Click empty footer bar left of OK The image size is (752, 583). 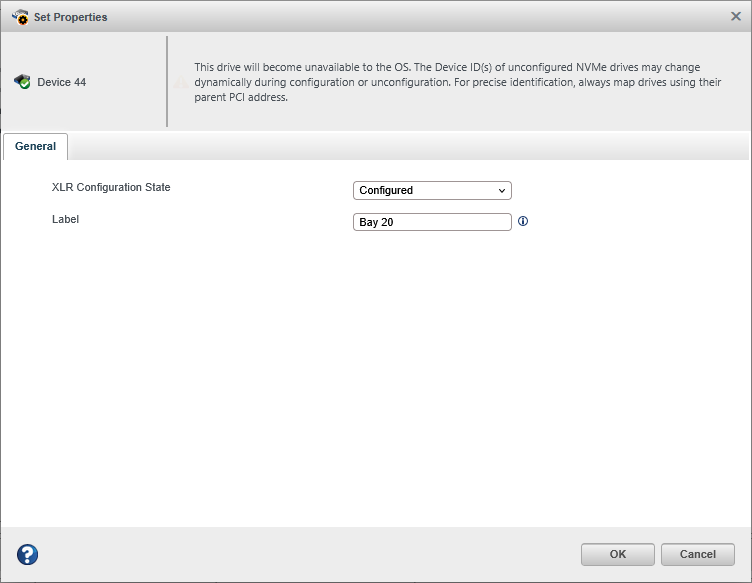(x=300, y=555)
